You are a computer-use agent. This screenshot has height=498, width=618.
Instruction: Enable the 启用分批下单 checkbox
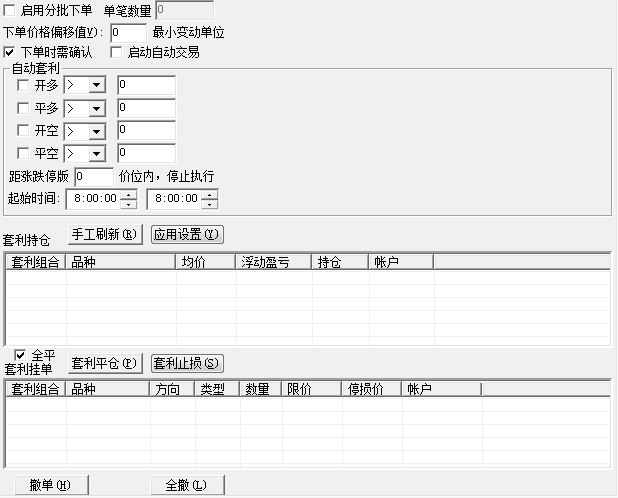10,10
